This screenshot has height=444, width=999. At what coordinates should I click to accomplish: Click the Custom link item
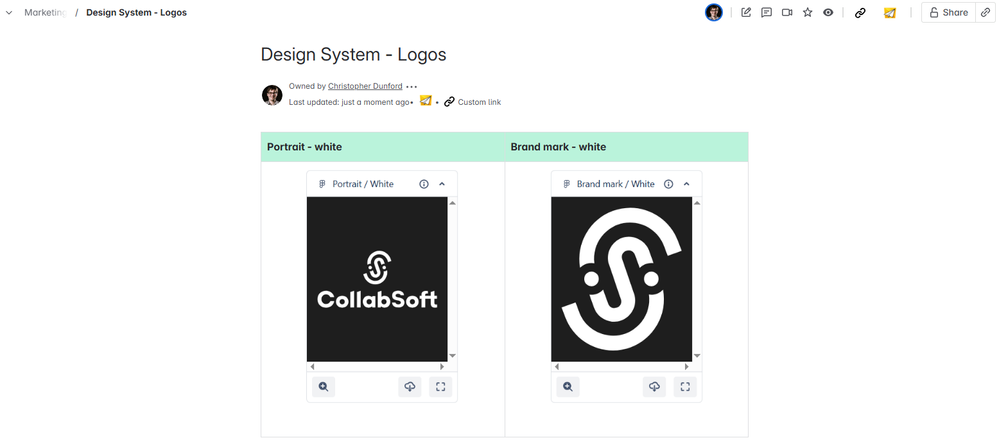tap(478, 102)
